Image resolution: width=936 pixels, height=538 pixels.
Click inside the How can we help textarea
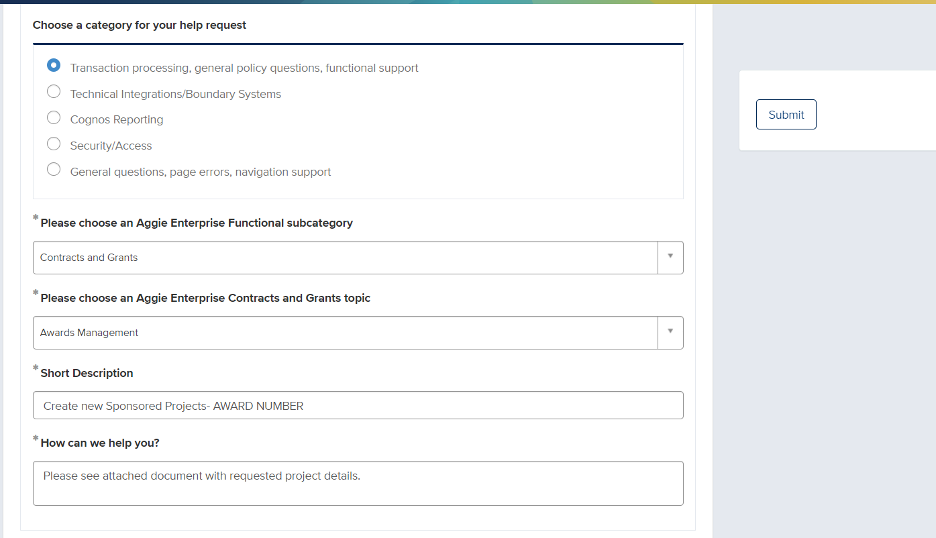pyautogui.click(x=358, y=483)
